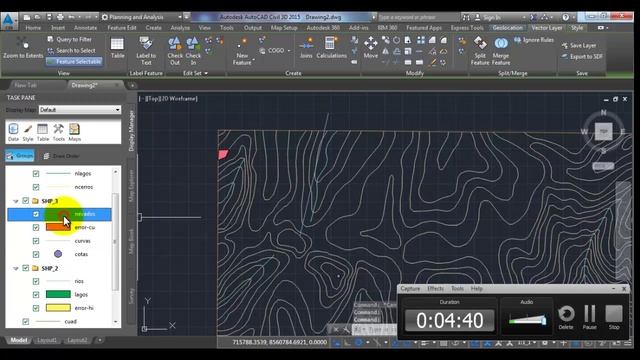Image resolution: width=640 pixels, height=360 pixels.
Task: Open Tools icon in Task Pane
Action: [x=58, y=132]
